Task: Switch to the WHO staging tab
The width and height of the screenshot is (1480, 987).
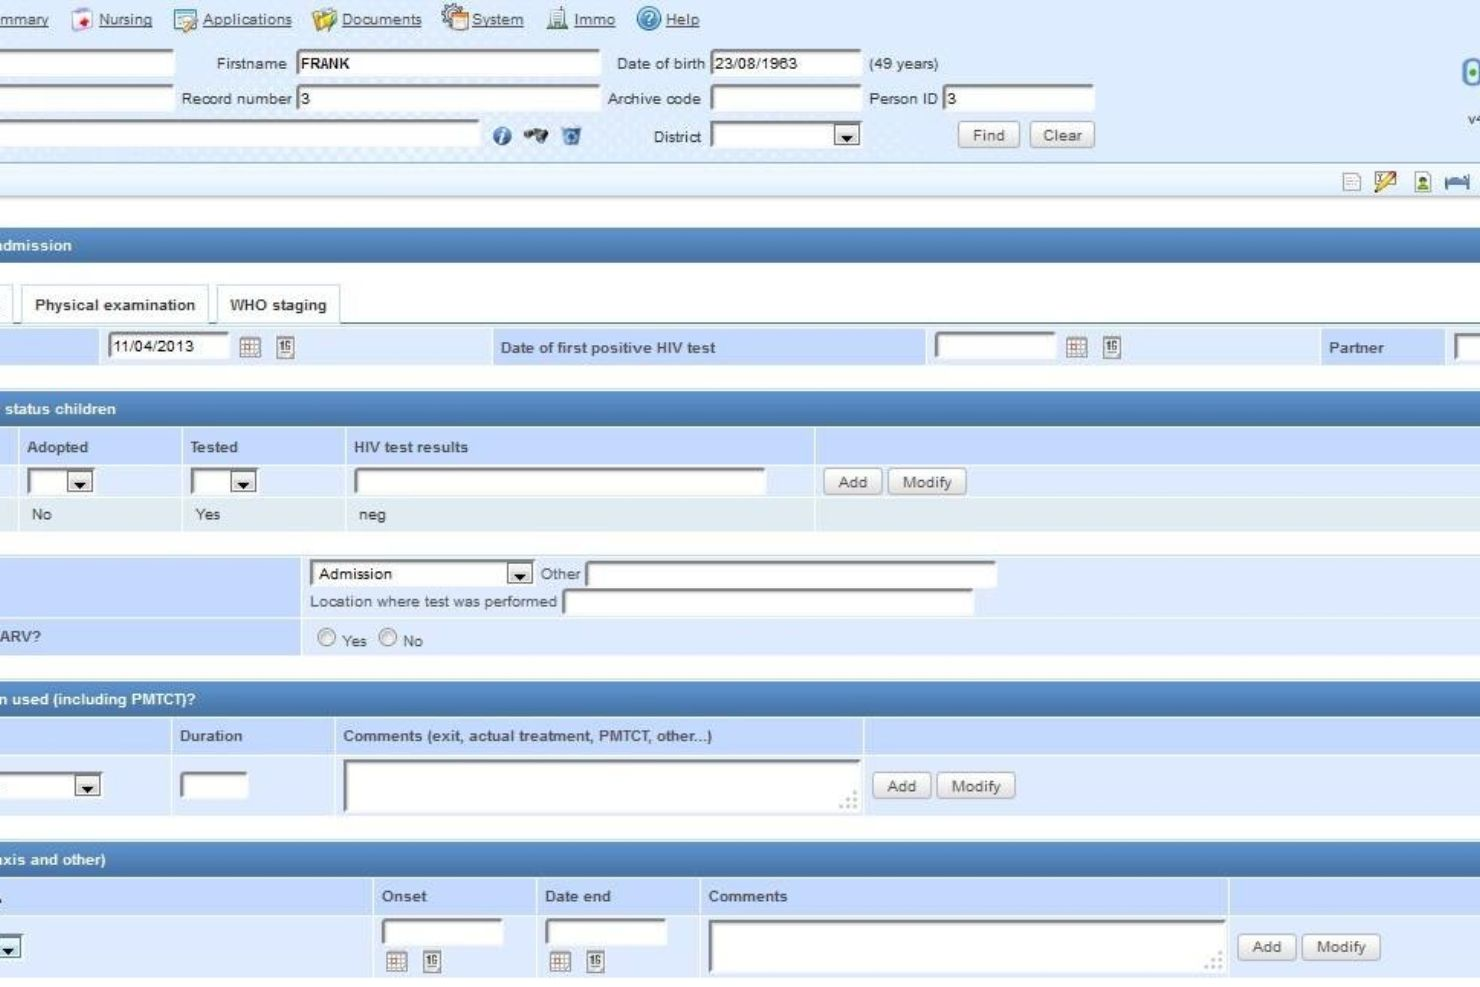Action: point(278,305)
